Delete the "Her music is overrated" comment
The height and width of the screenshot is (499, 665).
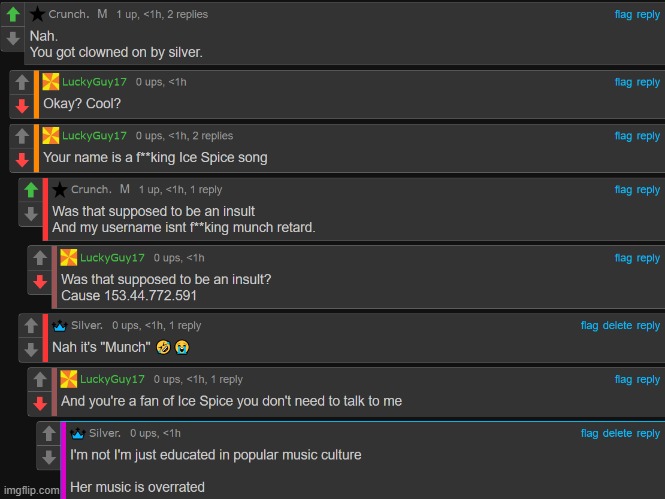[617, 434]
